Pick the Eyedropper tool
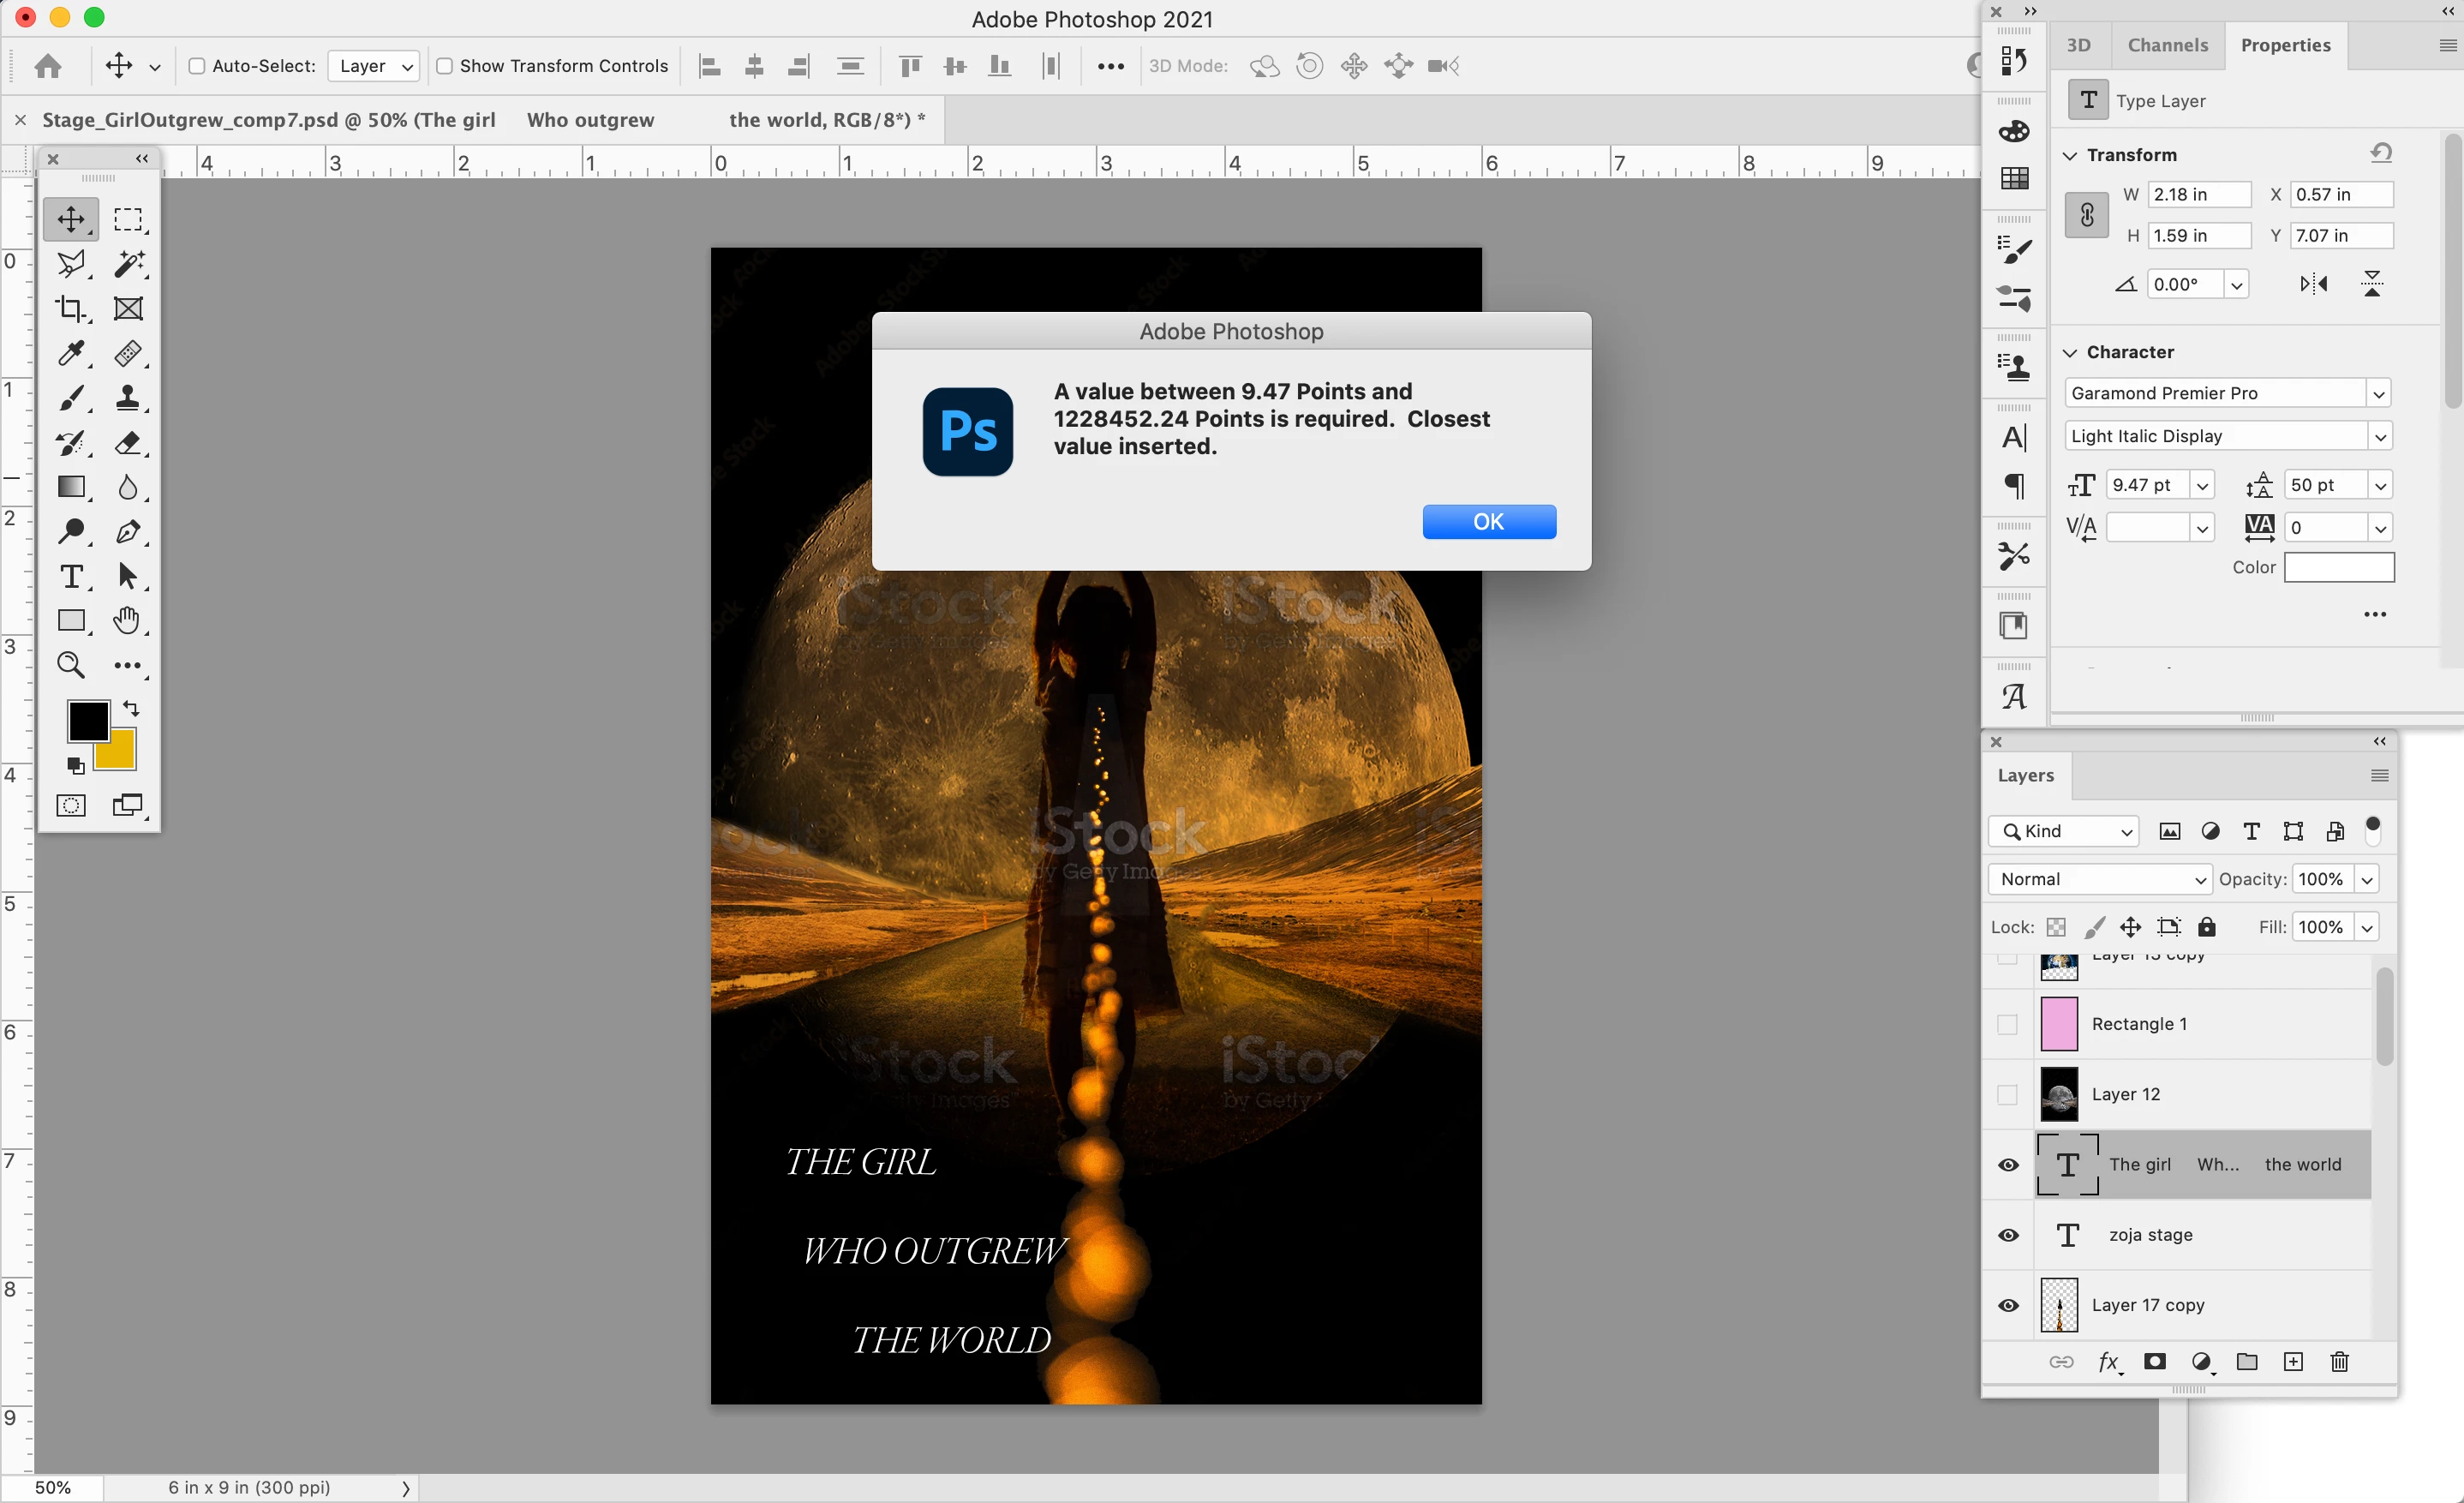Image resolution: width=2464 pixels, height=1503 pixels. click(x=70, y=353)
